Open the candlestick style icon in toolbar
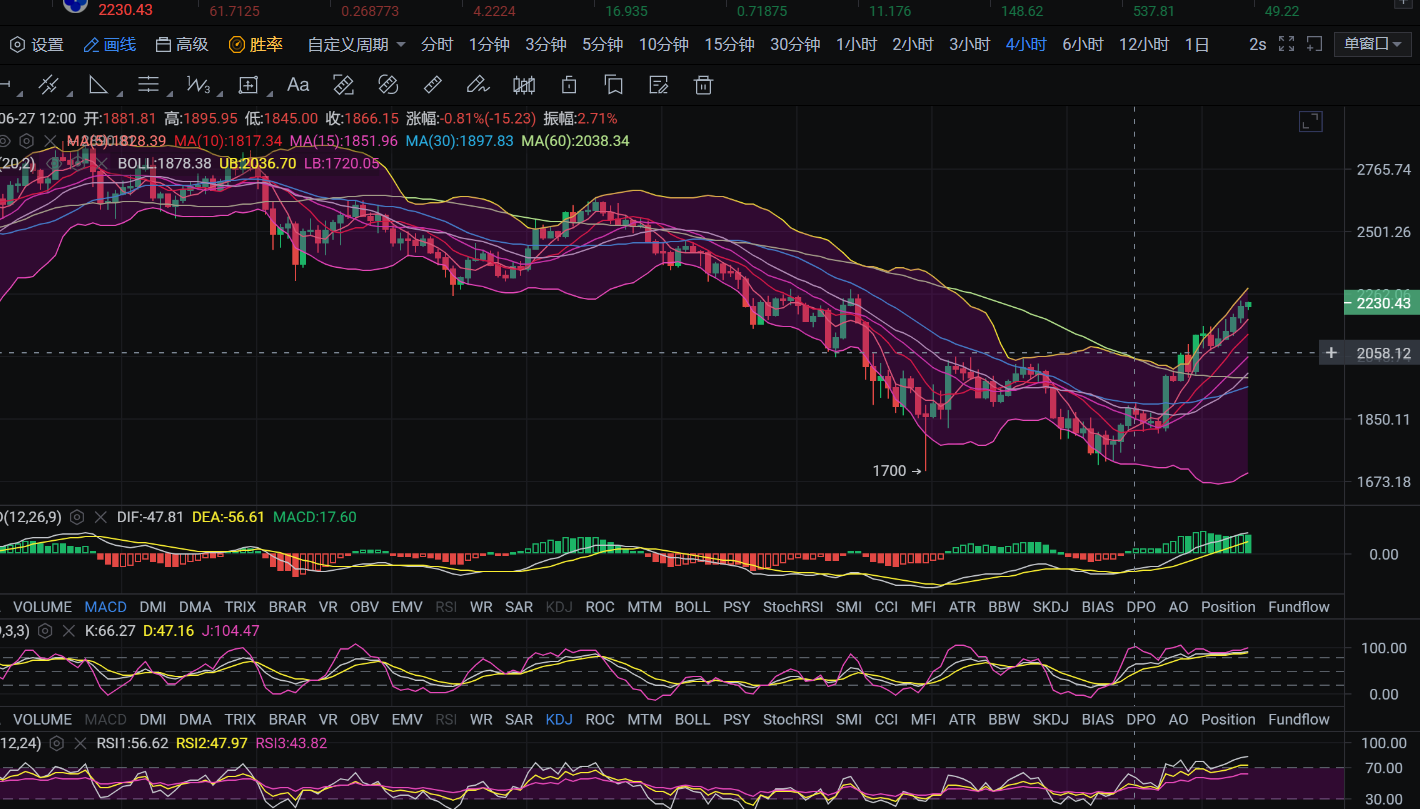Viewport: 1420px width, 809px height. (523, 85)
